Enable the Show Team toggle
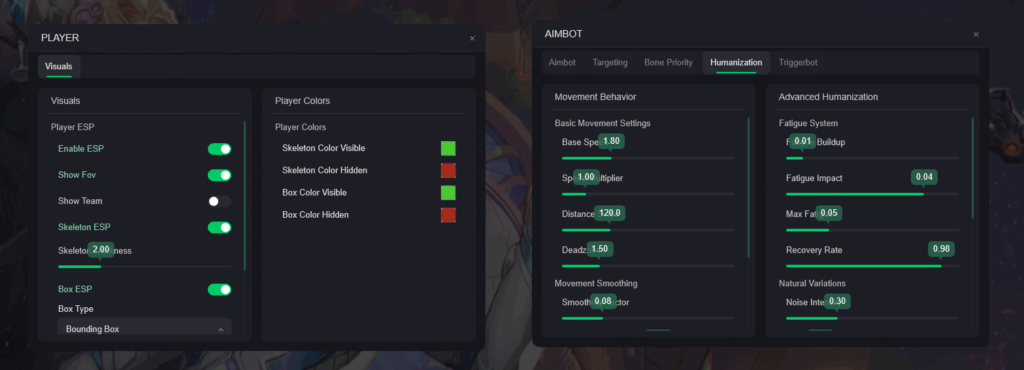The width and height of the screenshot is (1024, 370). pyautogui.click(x=219, y=202)
